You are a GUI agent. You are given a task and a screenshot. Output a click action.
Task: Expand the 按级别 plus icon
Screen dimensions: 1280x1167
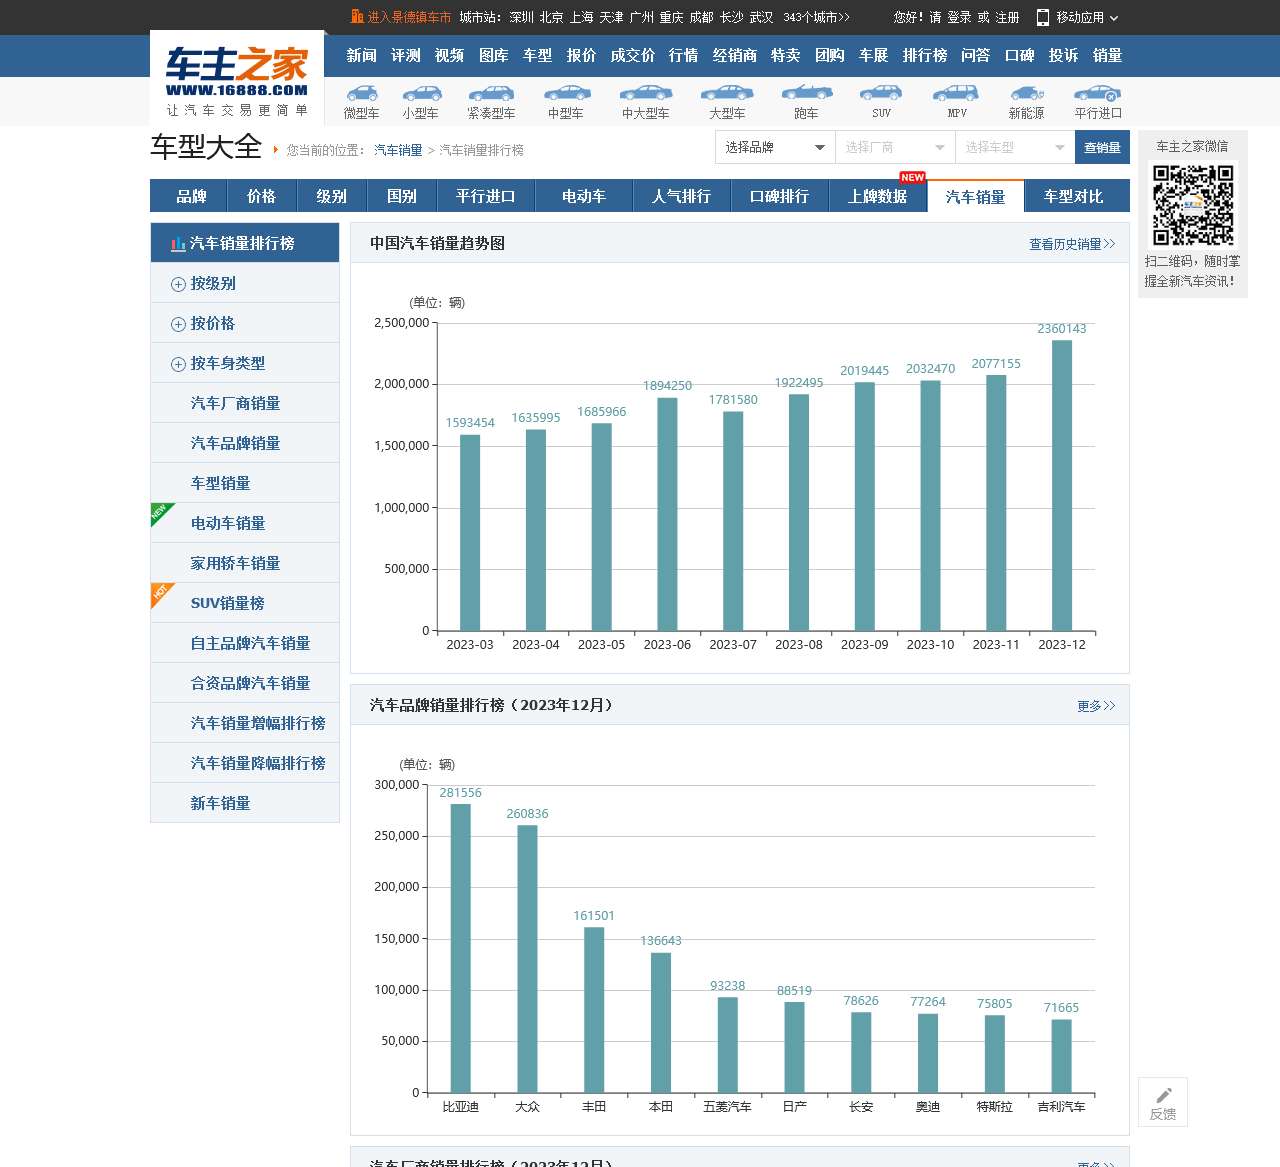178,284
